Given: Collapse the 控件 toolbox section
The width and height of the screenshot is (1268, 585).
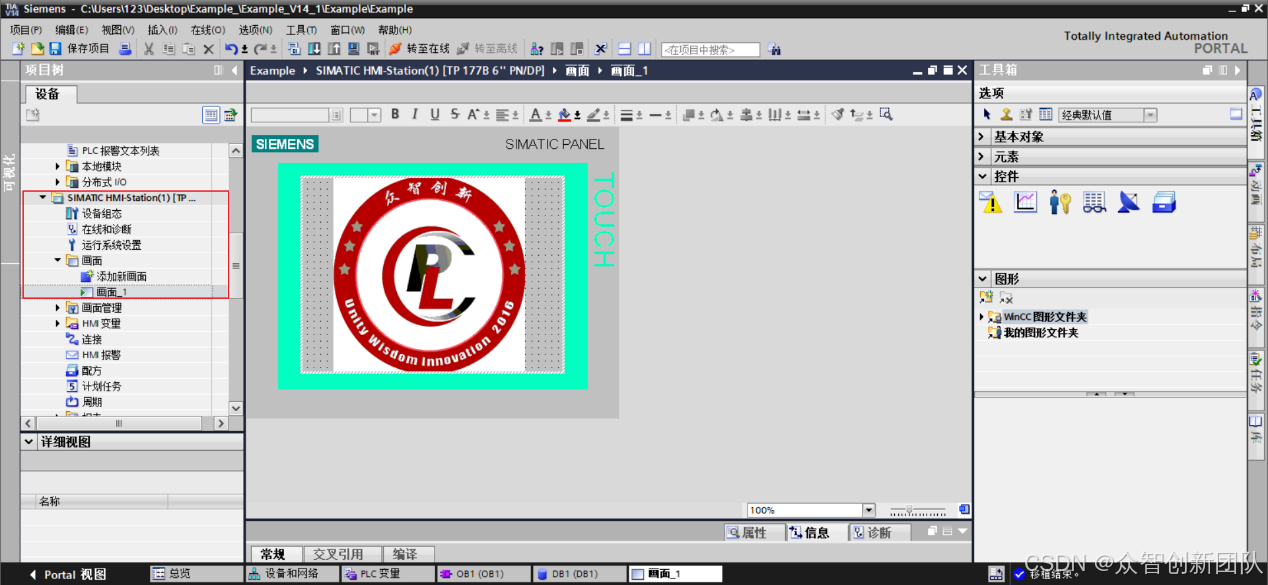Looking at the screenshot, I should pyautogui.click(x=983, y=176).
